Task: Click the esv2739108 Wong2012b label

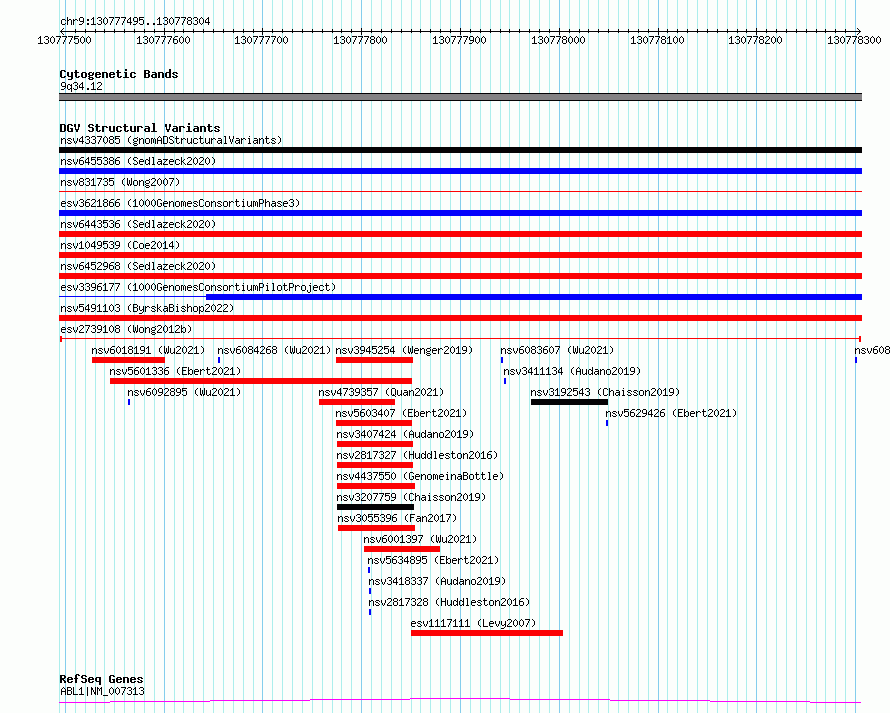Action: coord(126,329)
